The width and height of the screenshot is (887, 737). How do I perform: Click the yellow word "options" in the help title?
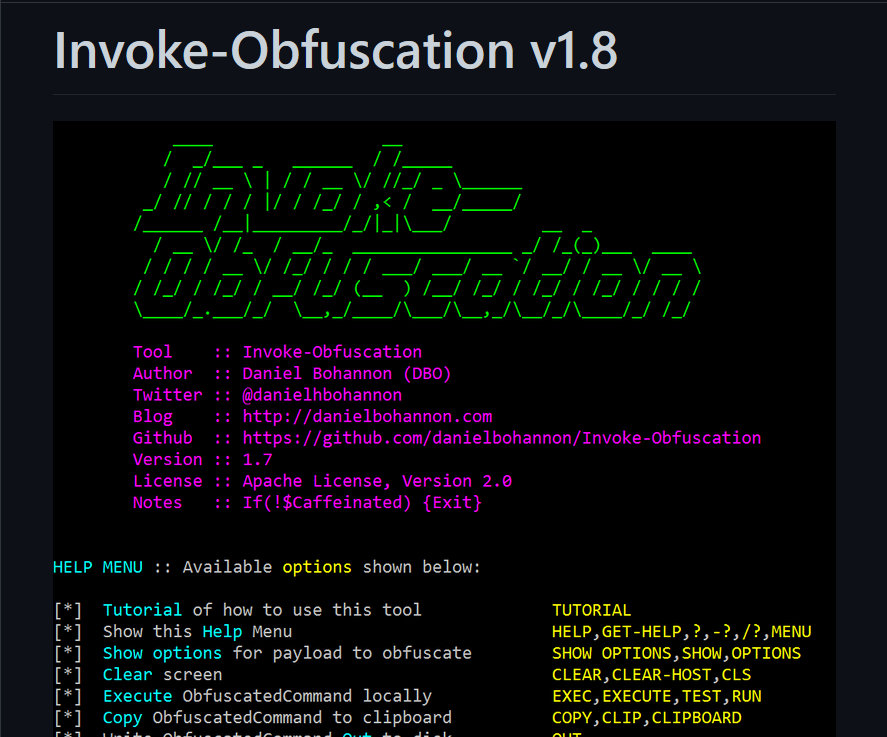(x=317, y=567)
